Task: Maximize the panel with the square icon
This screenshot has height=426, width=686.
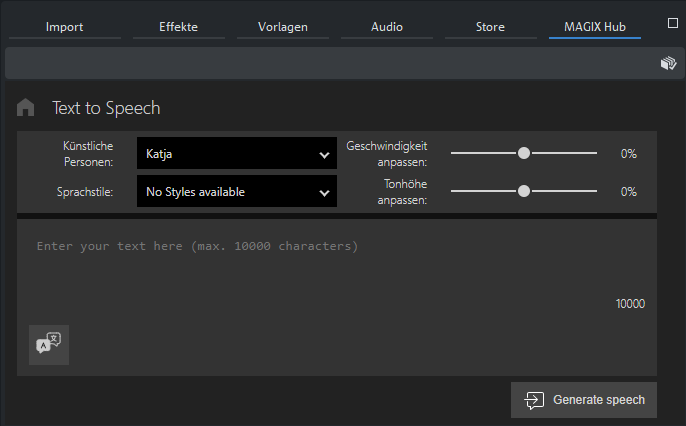Action: pos(673,23)
